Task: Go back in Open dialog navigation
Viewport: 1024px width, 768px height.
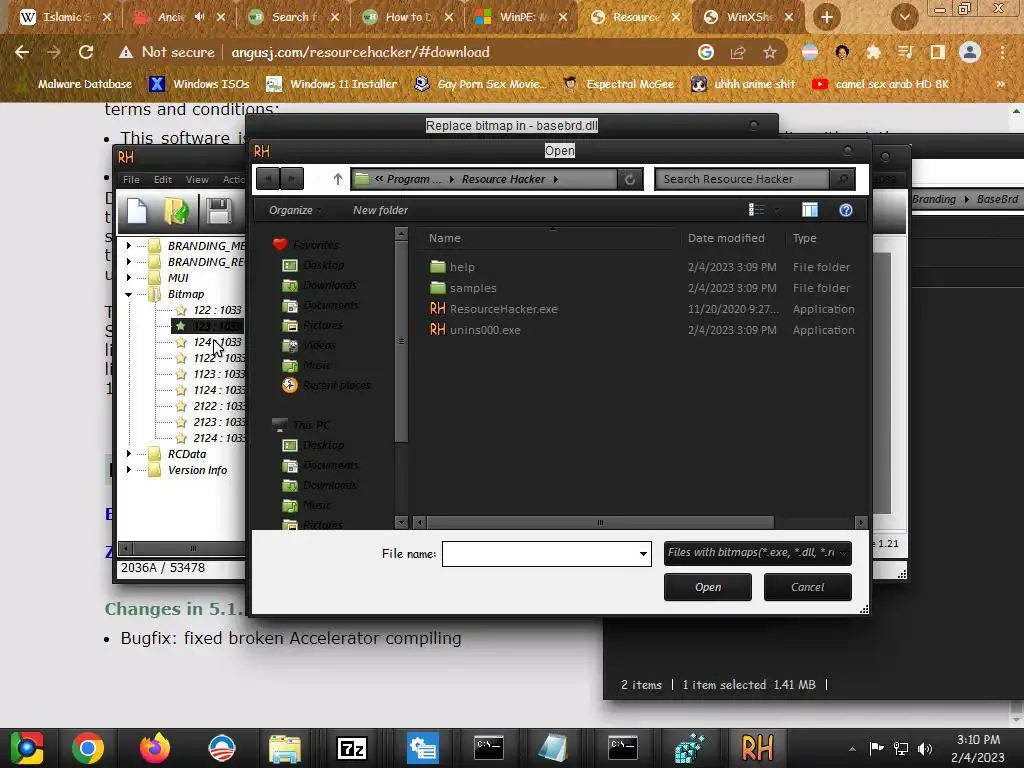Action: pyautogui.click(x=268, y=178)
